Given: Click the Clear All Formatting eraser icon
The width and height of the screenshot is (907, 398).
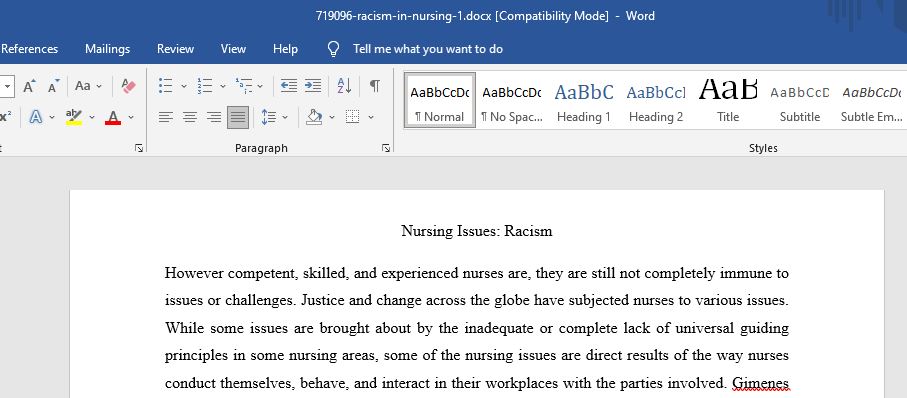Looking at the screenshot, I should pyautogui.click(x=128, y=86).
